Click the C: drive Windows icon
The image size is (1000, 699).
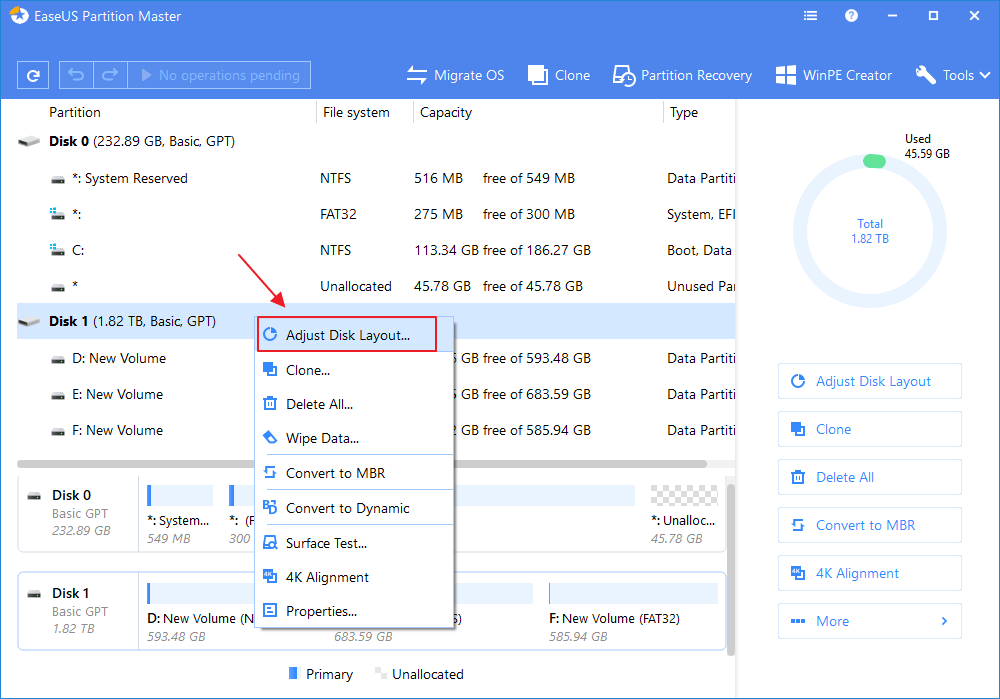pos(57,250)
